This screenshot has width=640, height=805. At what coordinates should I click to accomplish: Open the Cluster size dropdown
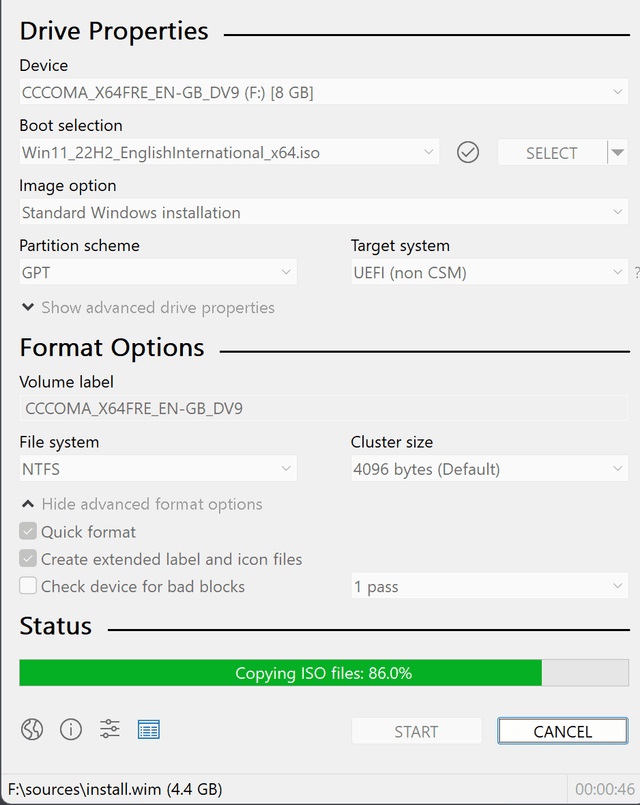pos(489,469)
